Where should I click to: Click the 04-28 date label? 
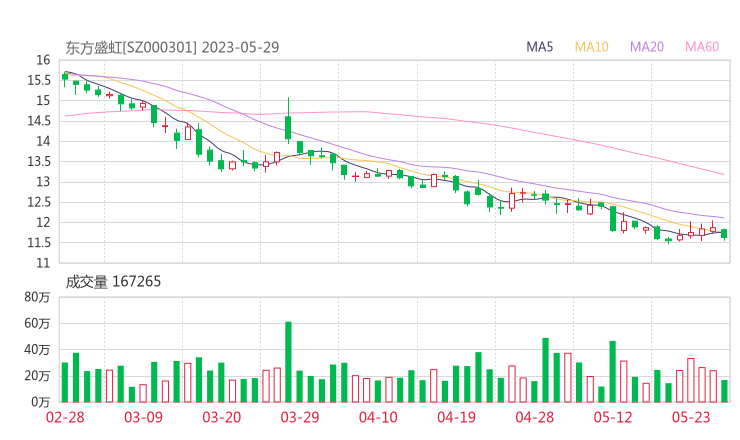tap(535, 417)
